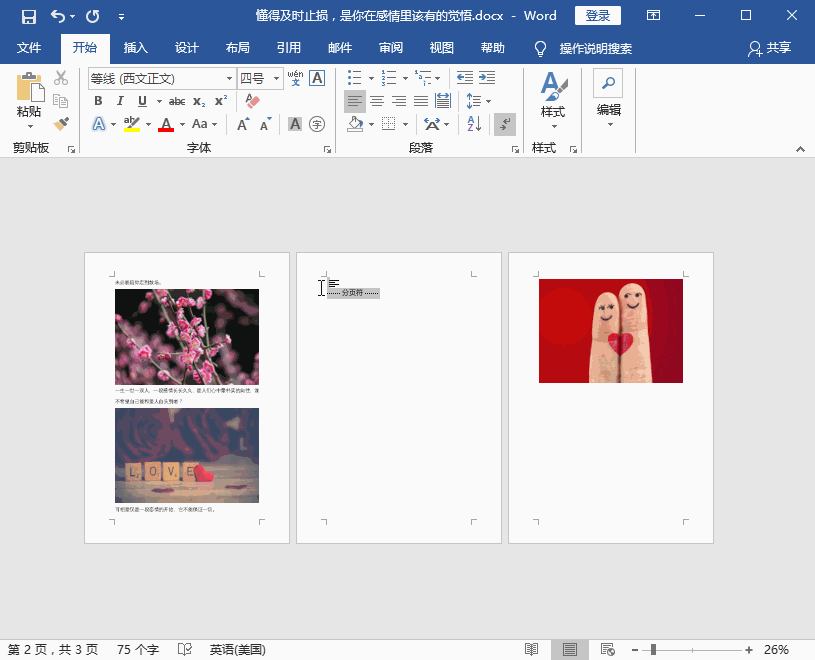Click the 英语(美国) language button
This screenshot has height=660, width=815.
point(238,650)
